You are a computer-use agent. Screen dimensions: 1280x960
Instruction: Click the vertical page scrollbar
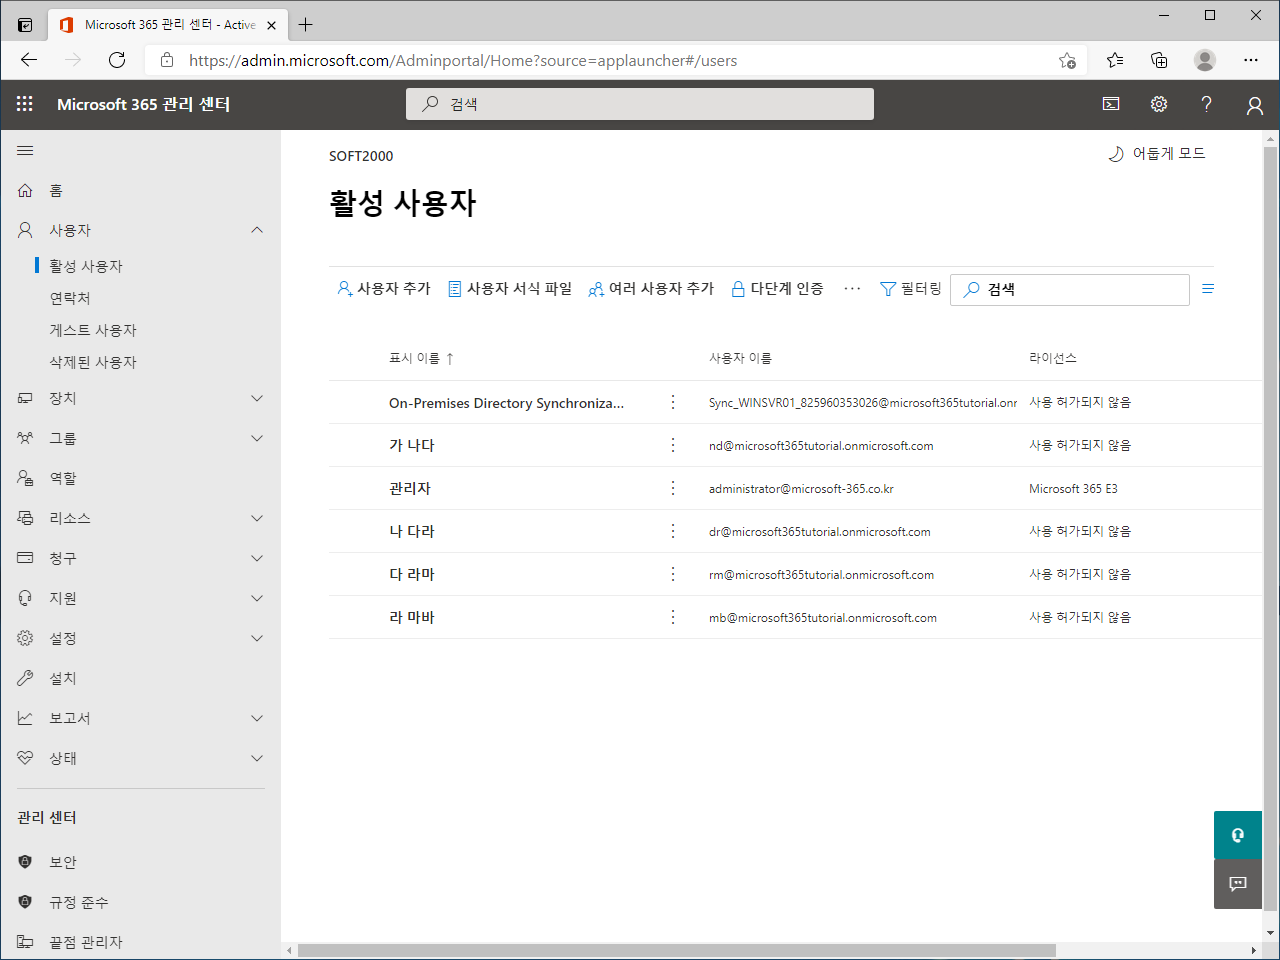point(1271,529)
